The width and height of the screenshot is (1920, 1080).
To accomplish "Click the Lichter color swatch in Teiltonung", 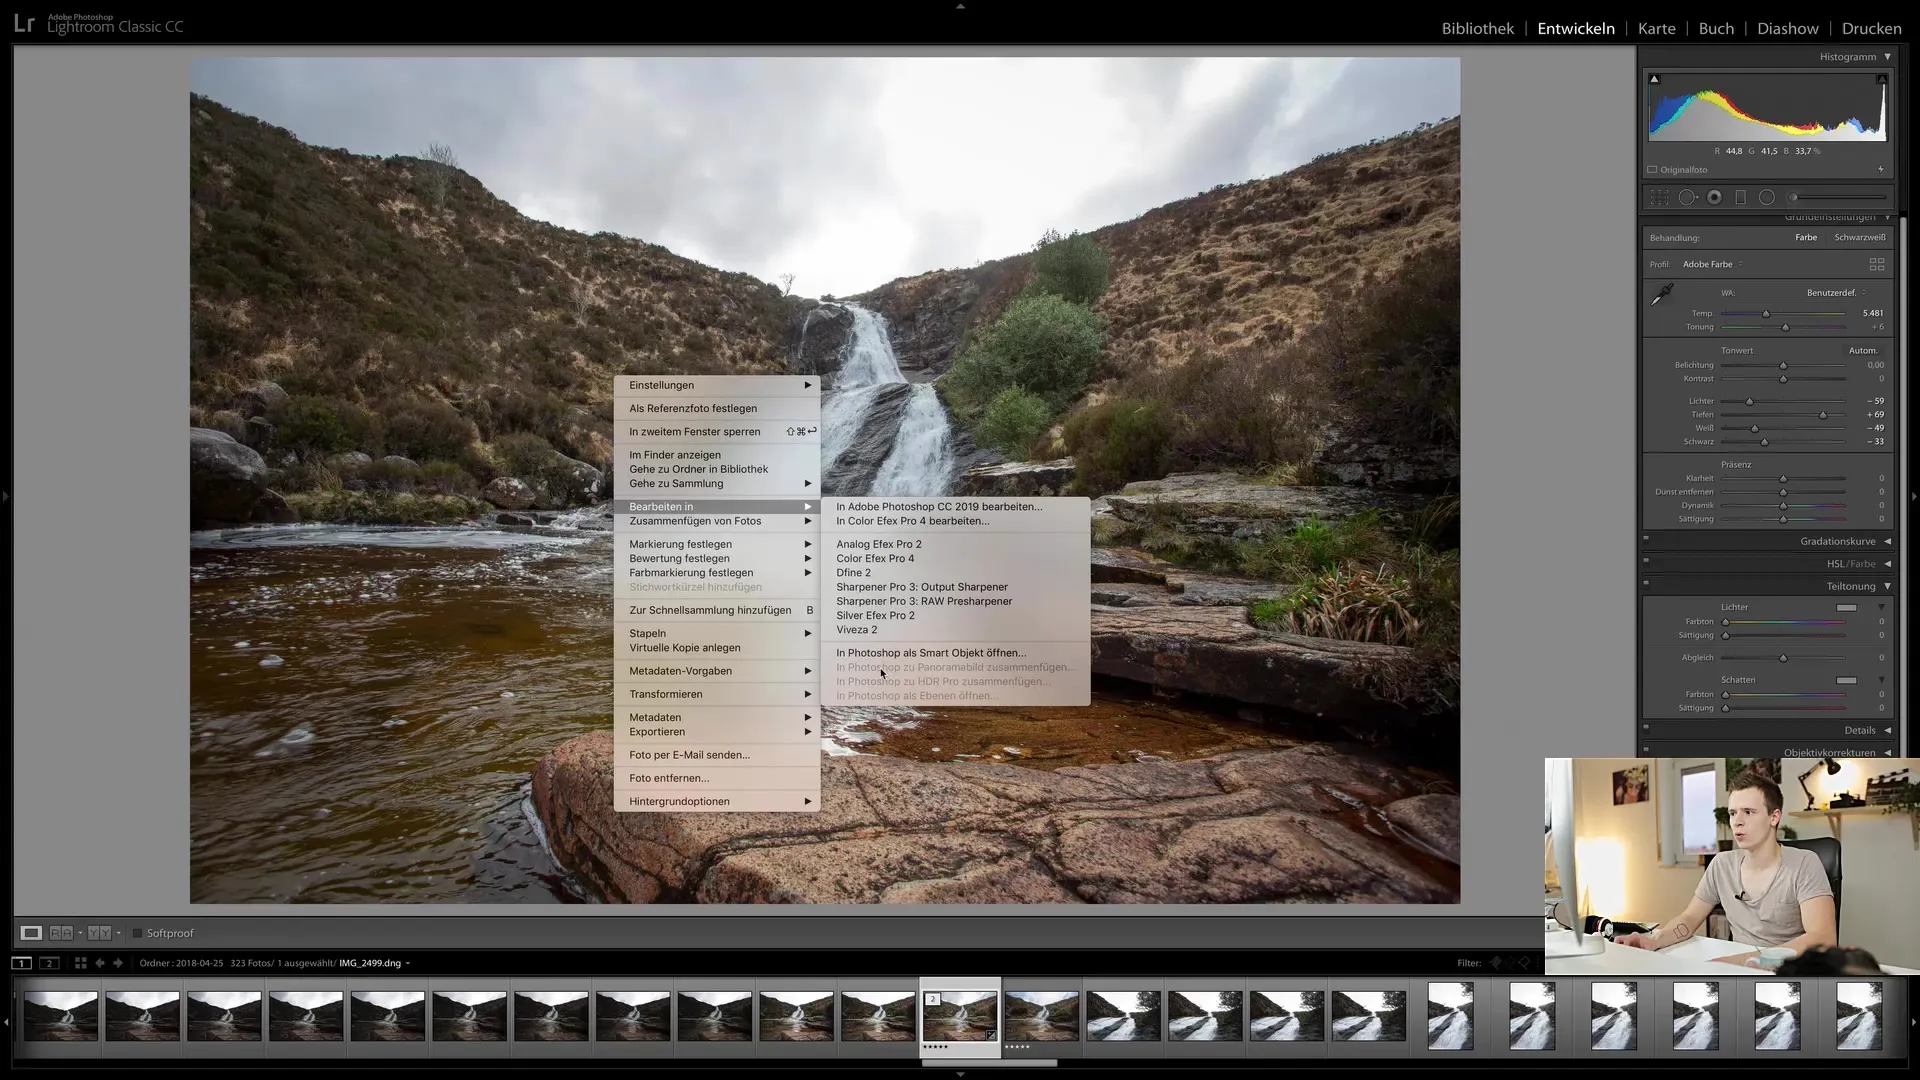I will coord(1846,608).
